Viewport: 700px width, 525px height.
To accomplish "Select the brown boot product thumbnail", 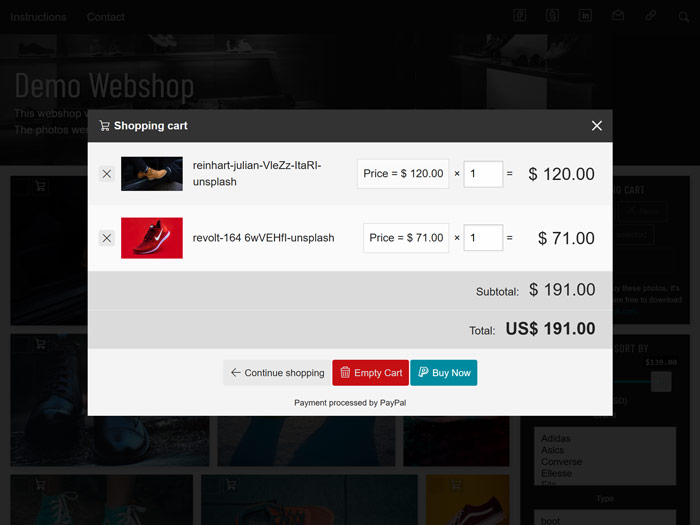I will (152, 174).
